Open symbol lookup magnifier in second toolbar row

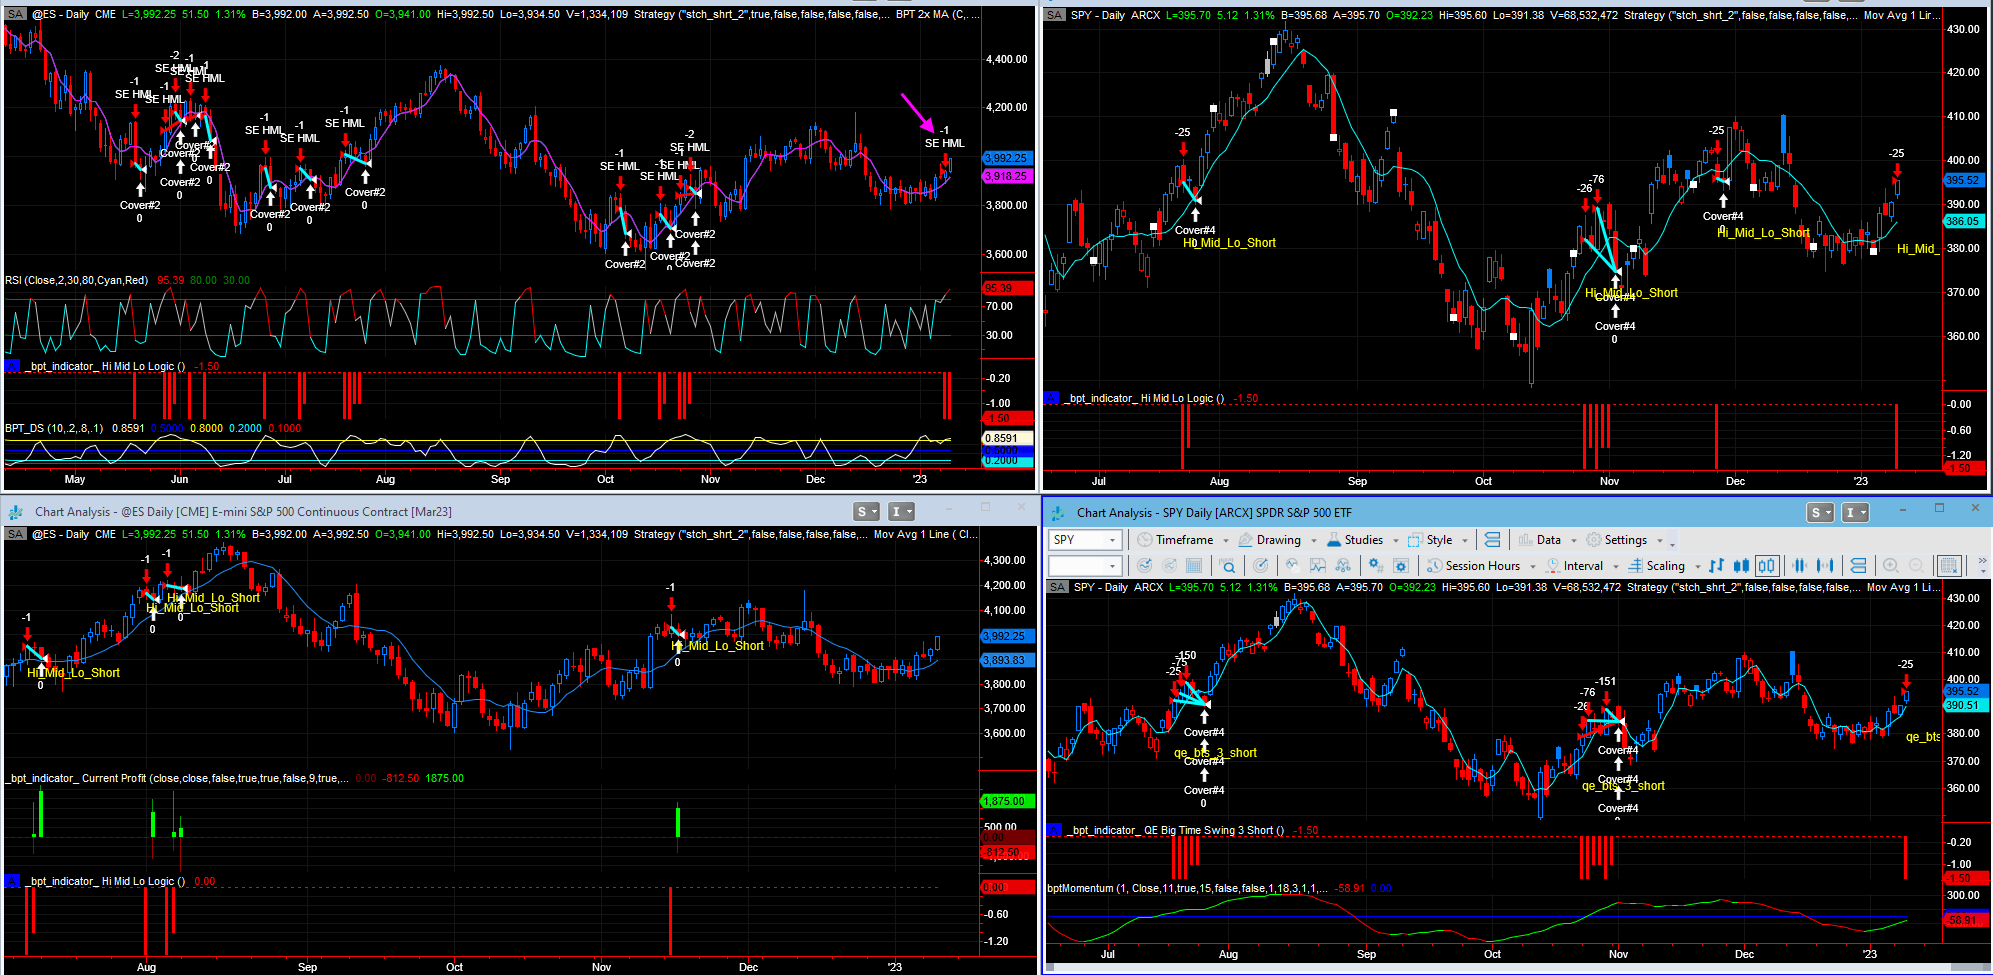1228,566
